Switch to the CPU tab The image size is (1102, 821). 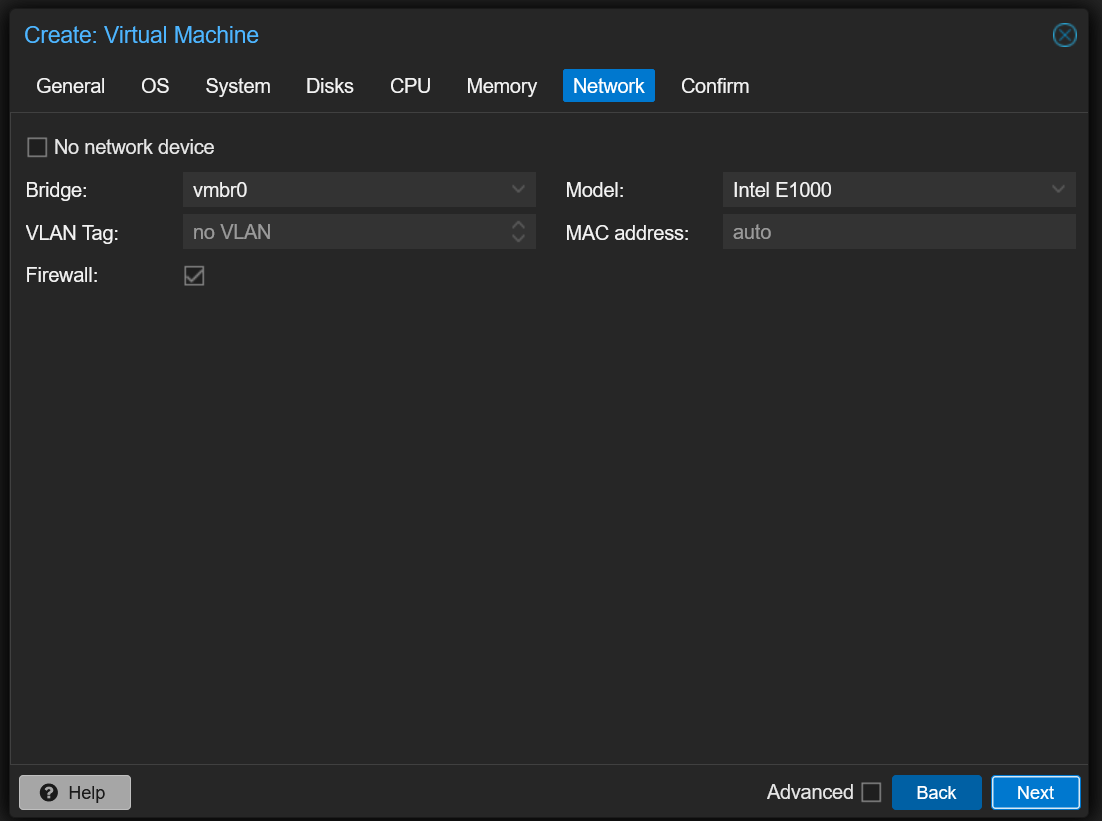[410, 86]
